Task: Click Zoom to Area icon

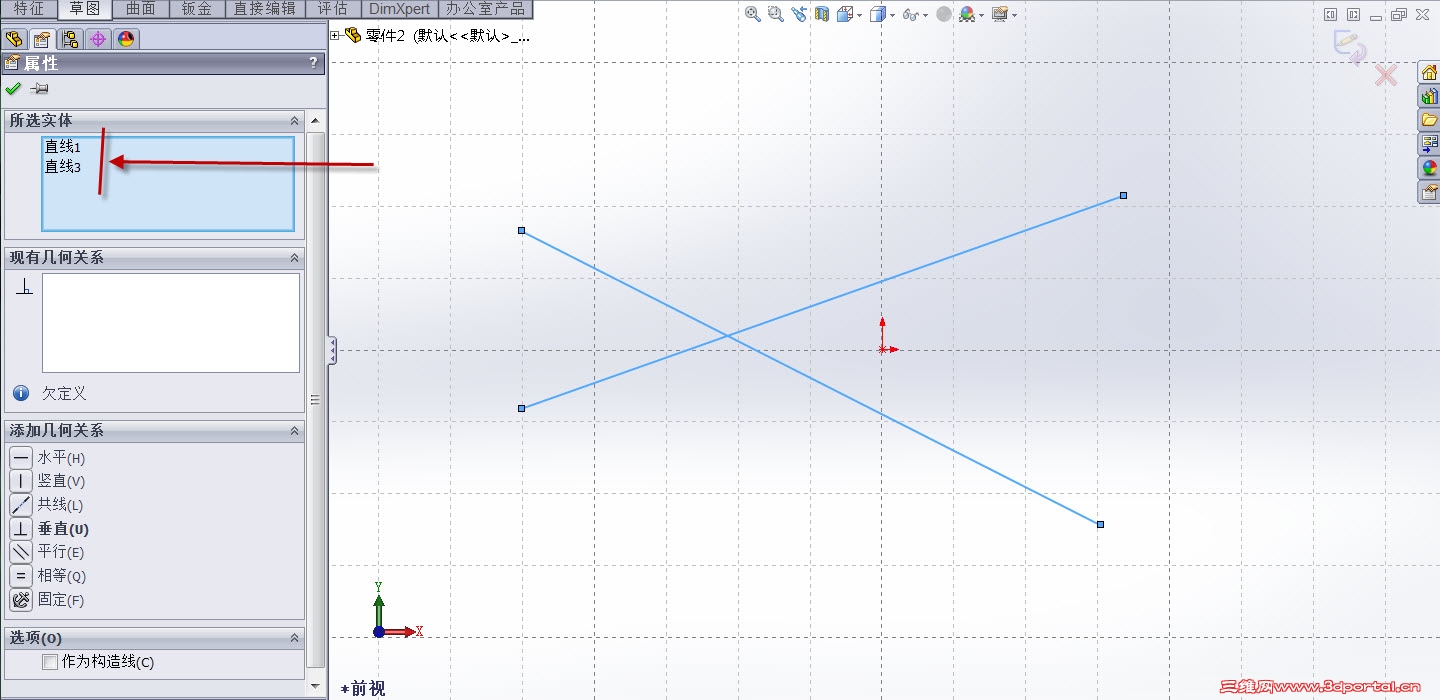Action: tap(775, 14)
